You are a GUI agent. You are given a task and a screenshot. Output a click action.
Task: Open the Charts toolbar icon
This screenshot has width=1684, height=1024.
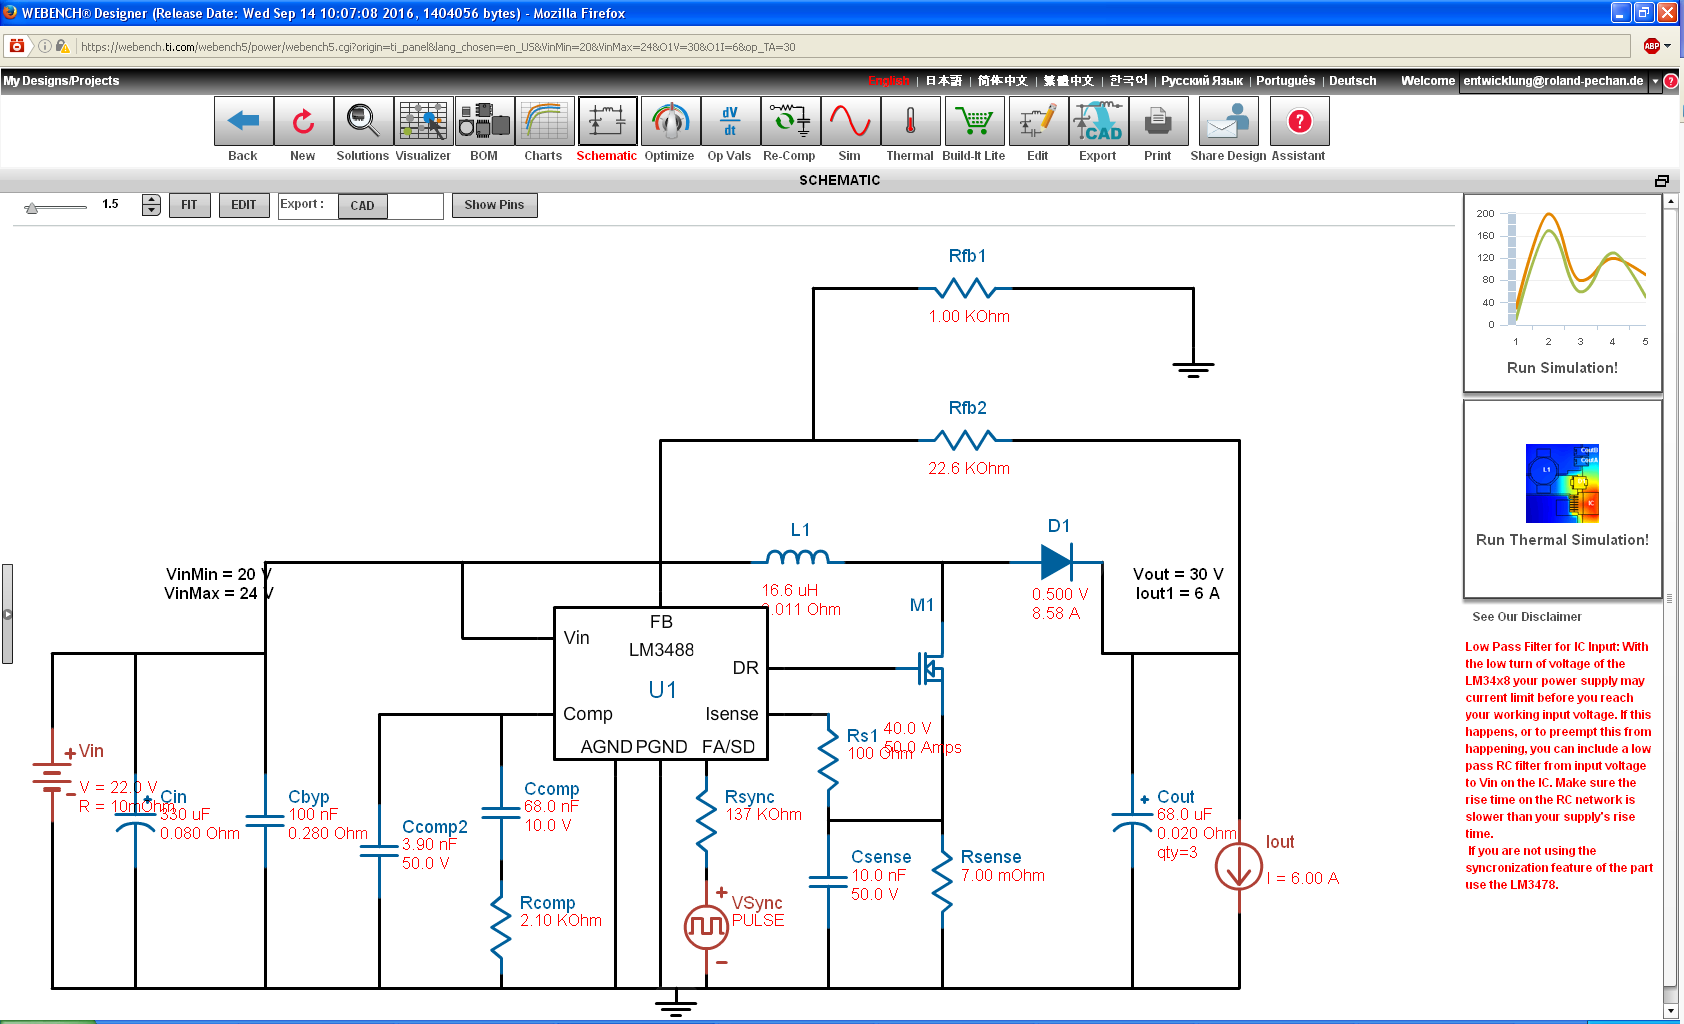coord(544,122)
